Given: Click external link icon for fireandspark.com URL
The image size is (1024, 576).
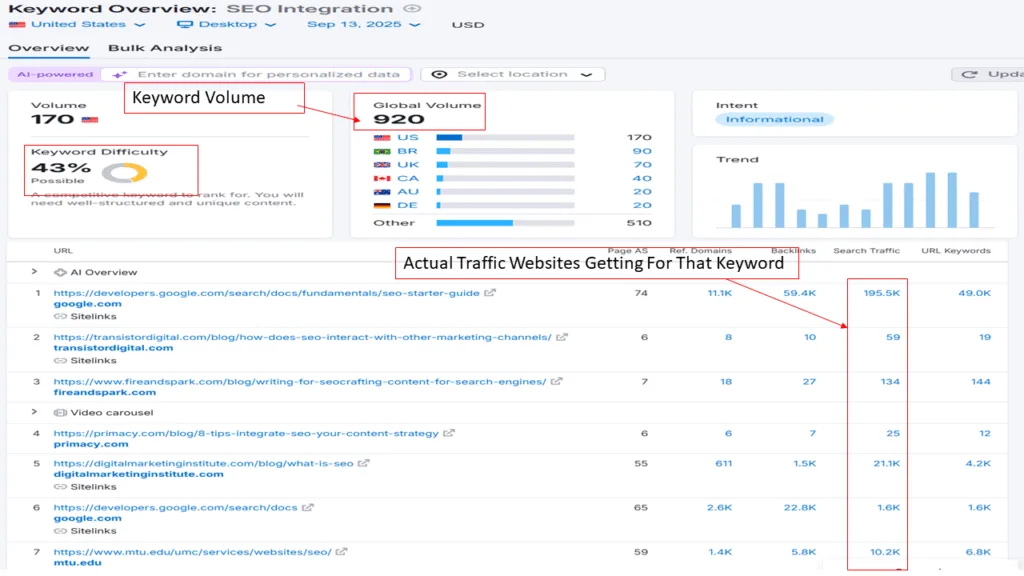Looking at the screenshot, I should (x=557, y=381).
